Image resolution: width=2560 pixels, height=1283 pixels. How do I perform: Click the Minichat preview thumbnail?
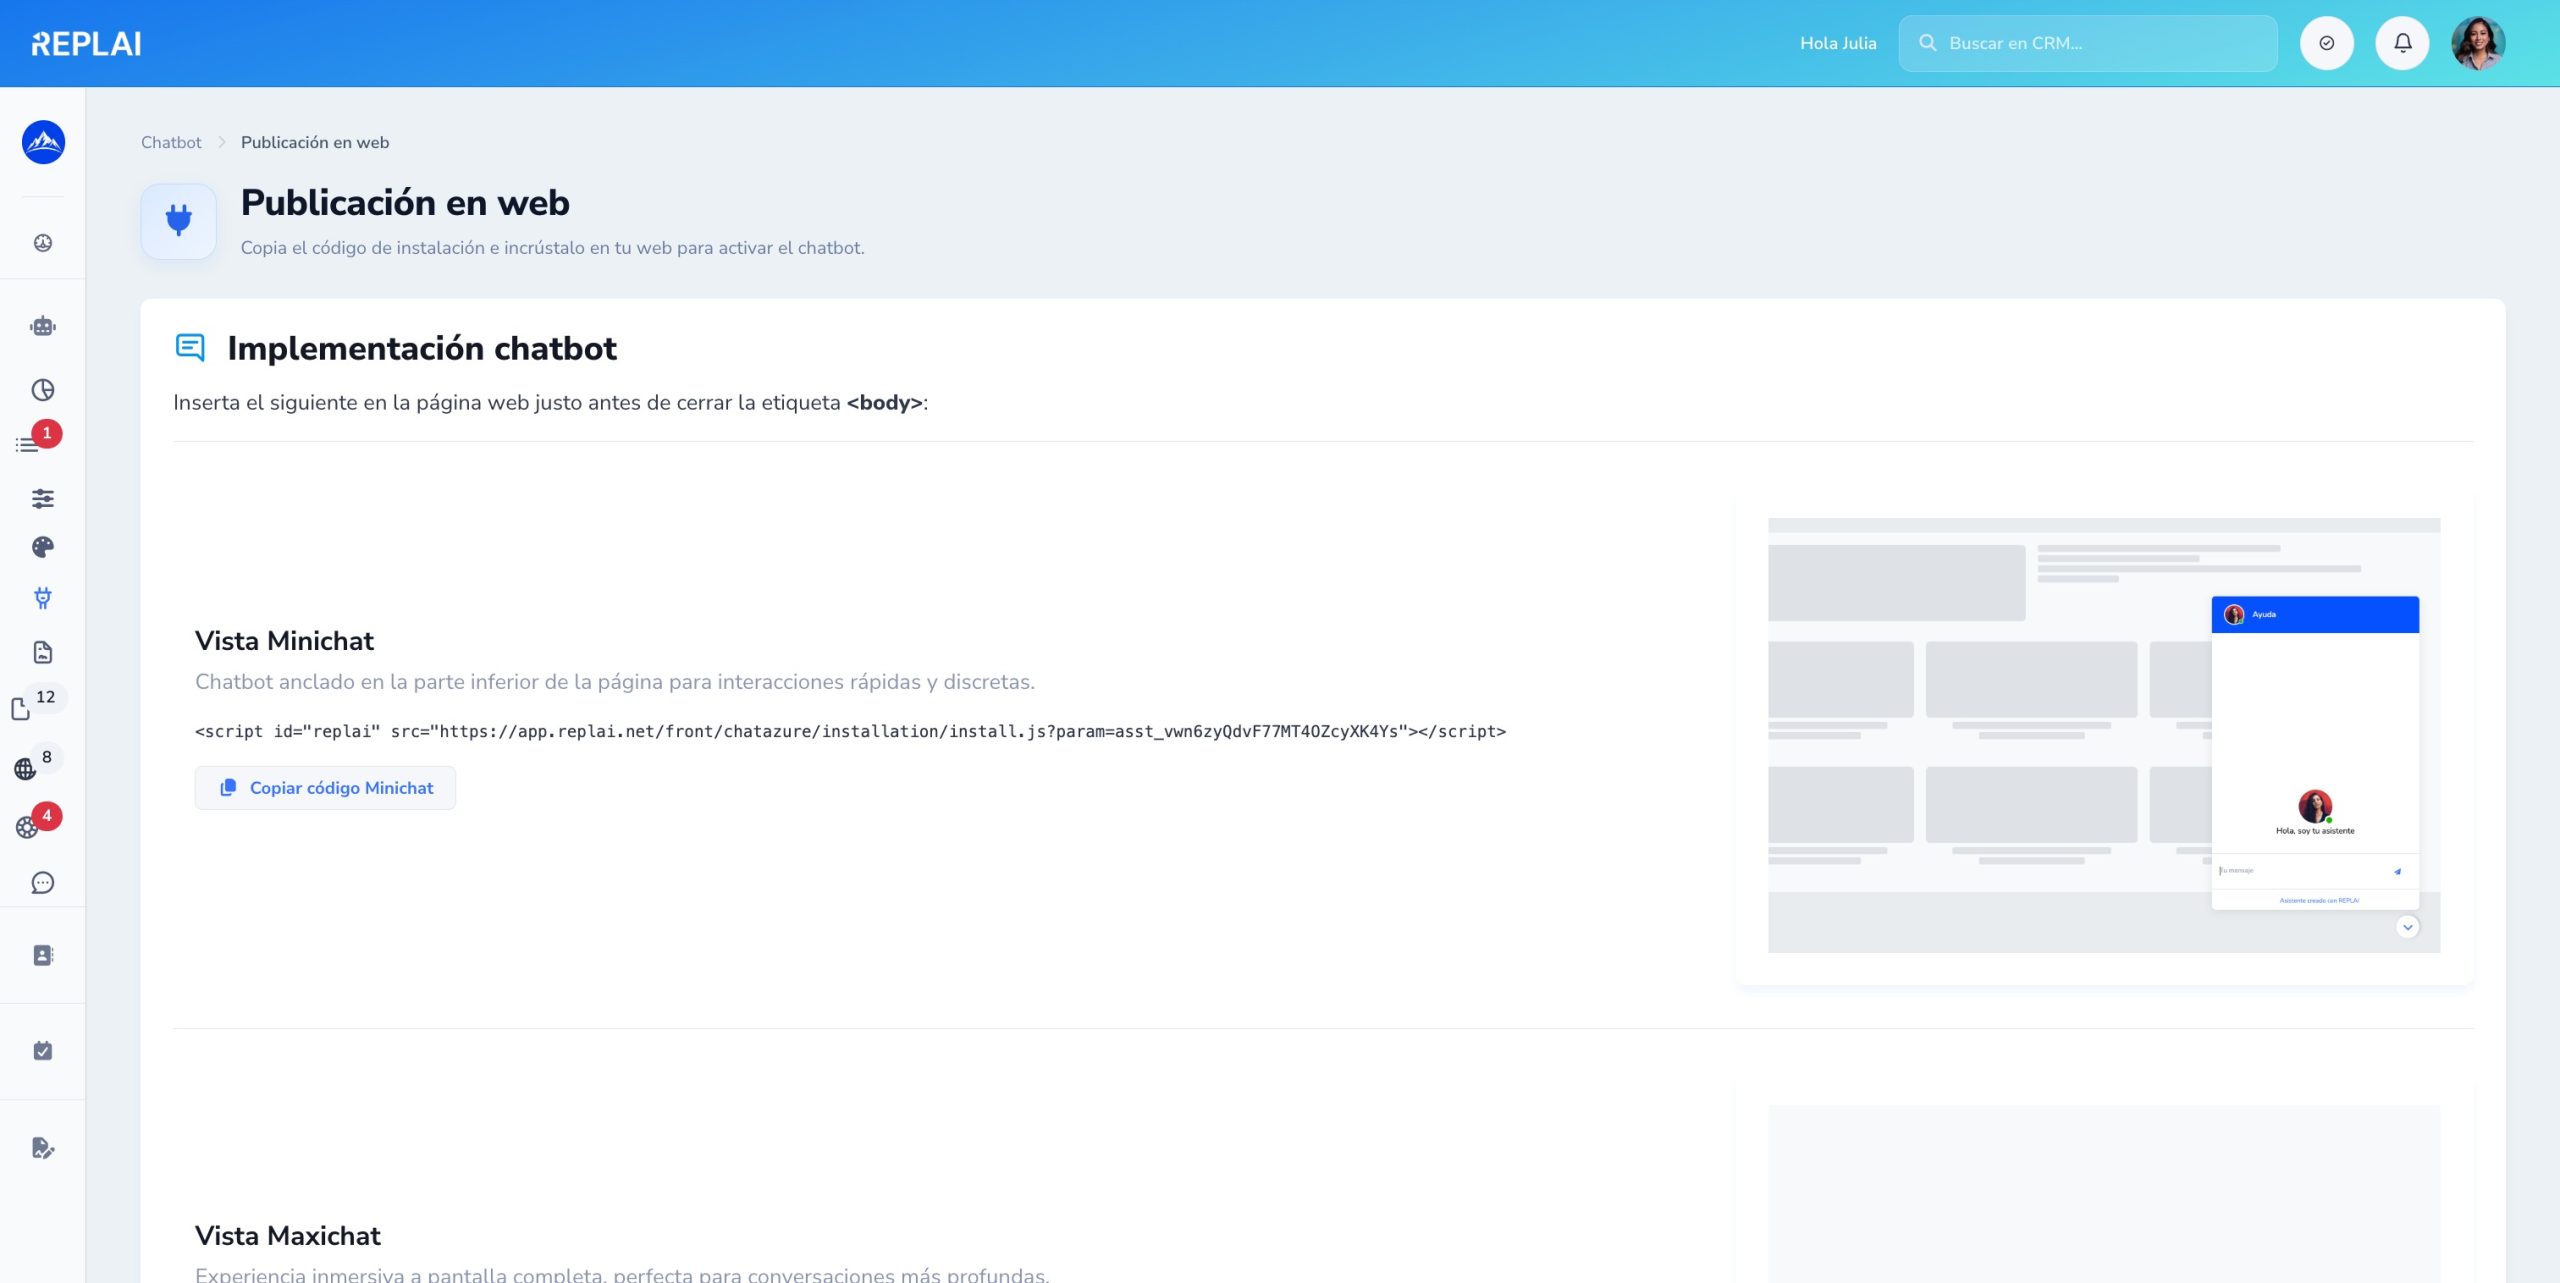[x=2104, y=735]
